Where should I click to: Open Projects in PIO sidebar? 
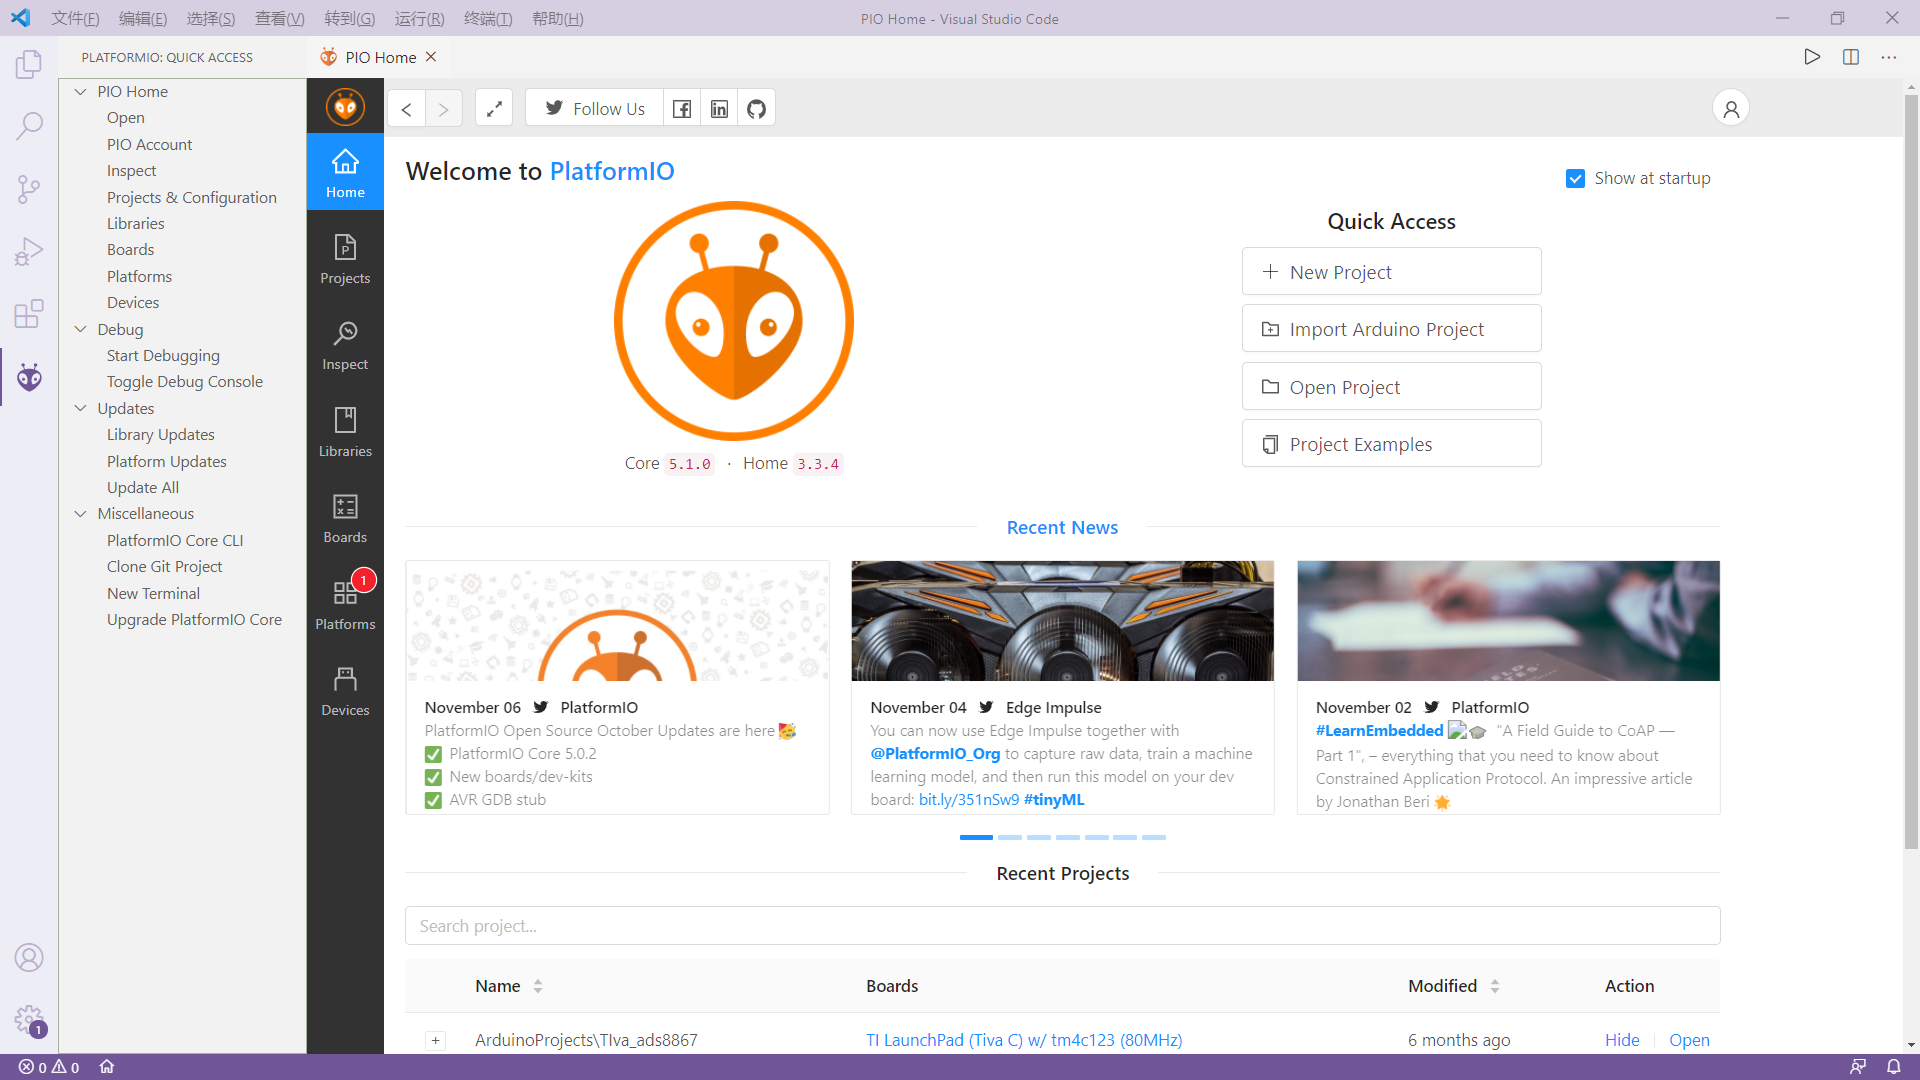pos(345,259)
